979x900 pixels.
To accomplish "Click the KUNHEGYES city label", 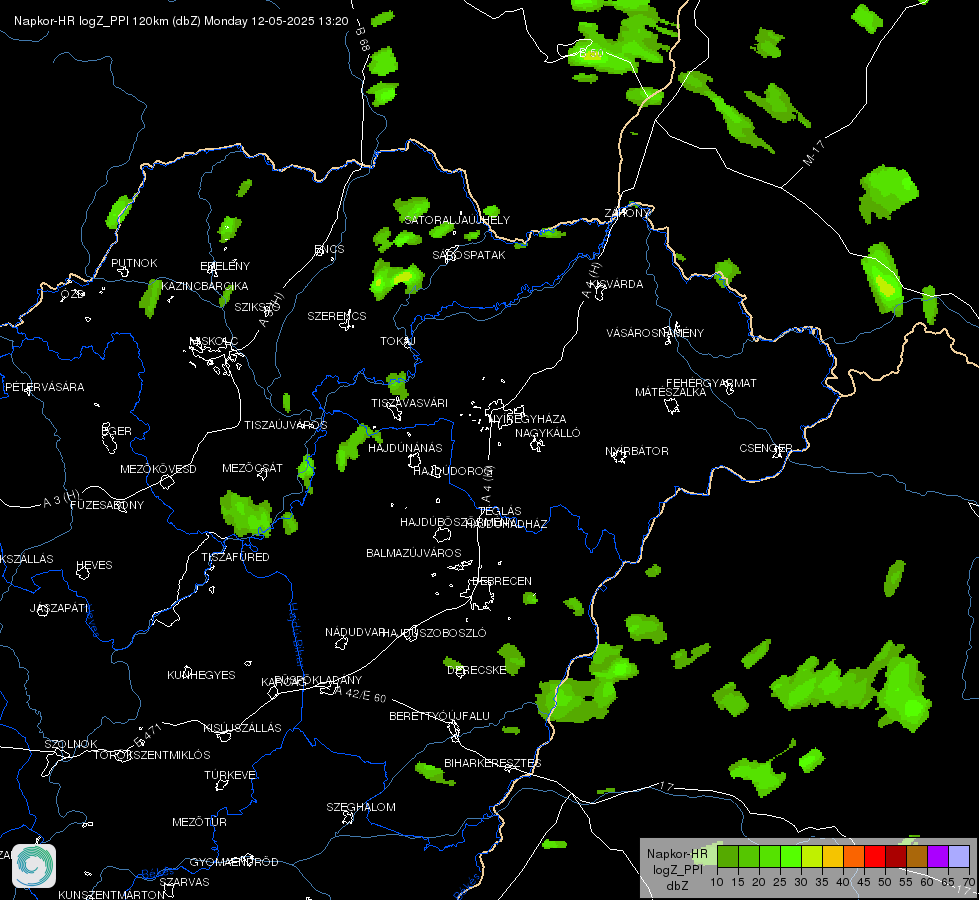I will [x=201, y=675].
